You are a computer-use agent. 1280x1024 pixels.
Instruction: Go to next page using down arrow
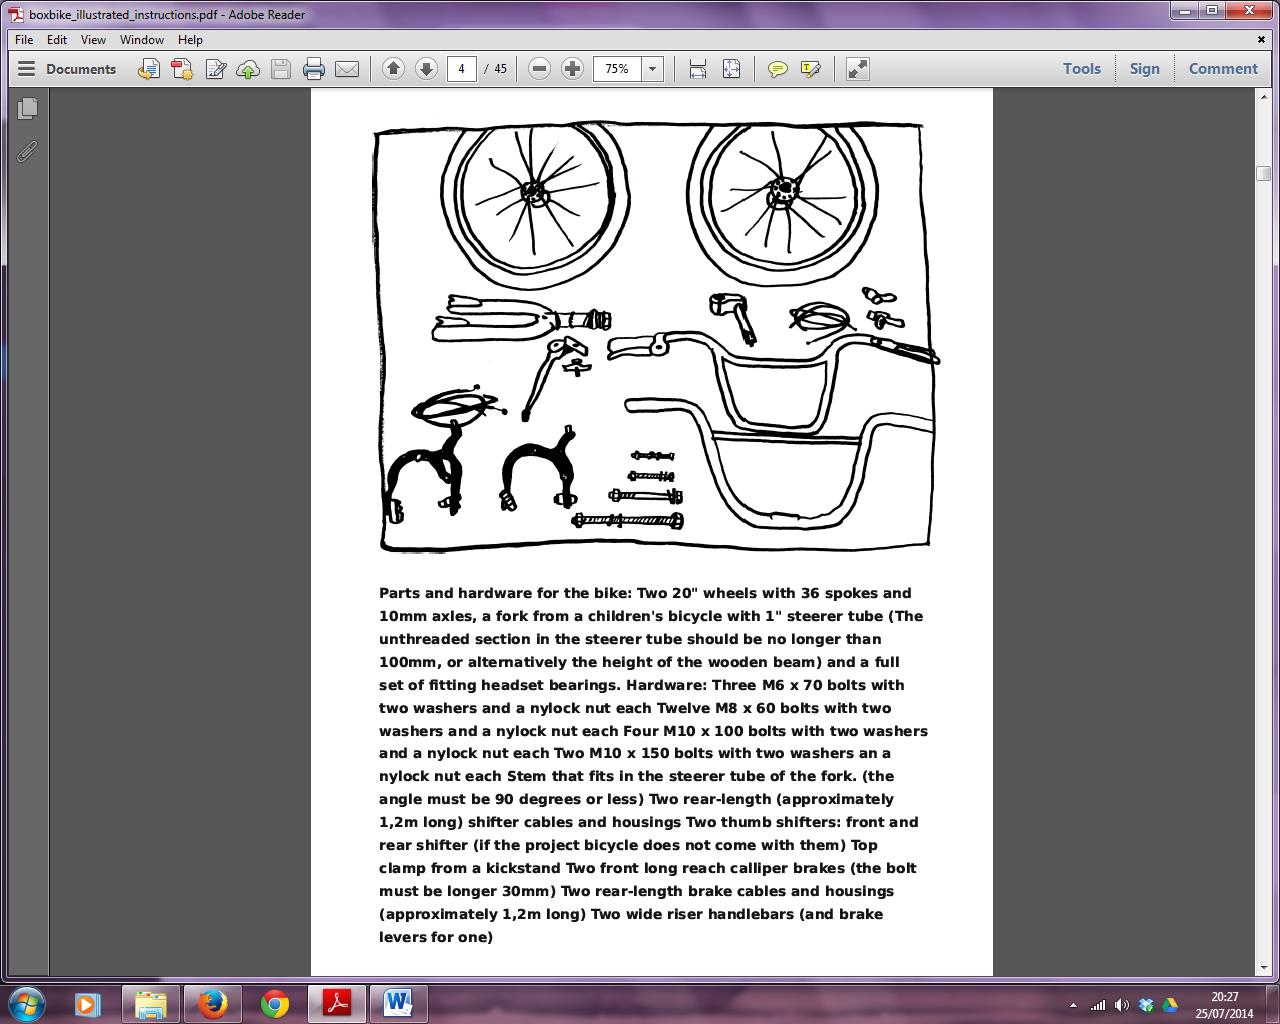[426, 69]
